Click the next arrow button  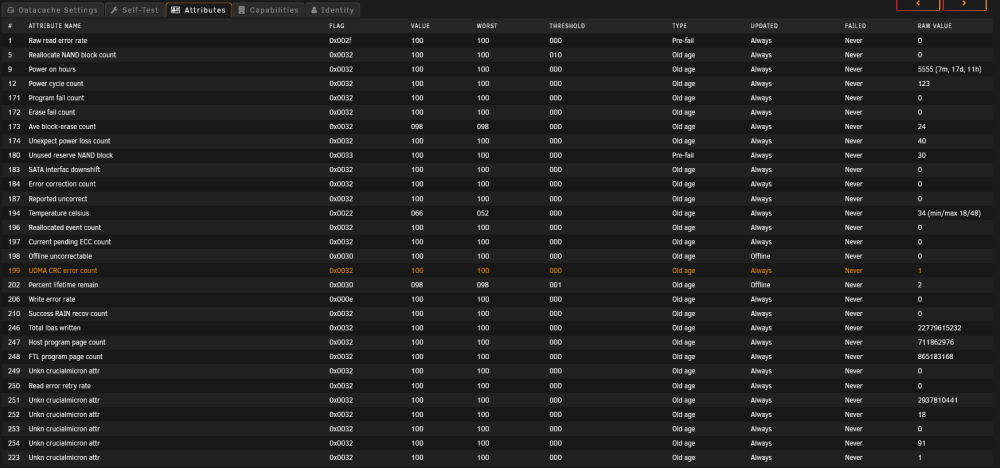tap(965, 4)
